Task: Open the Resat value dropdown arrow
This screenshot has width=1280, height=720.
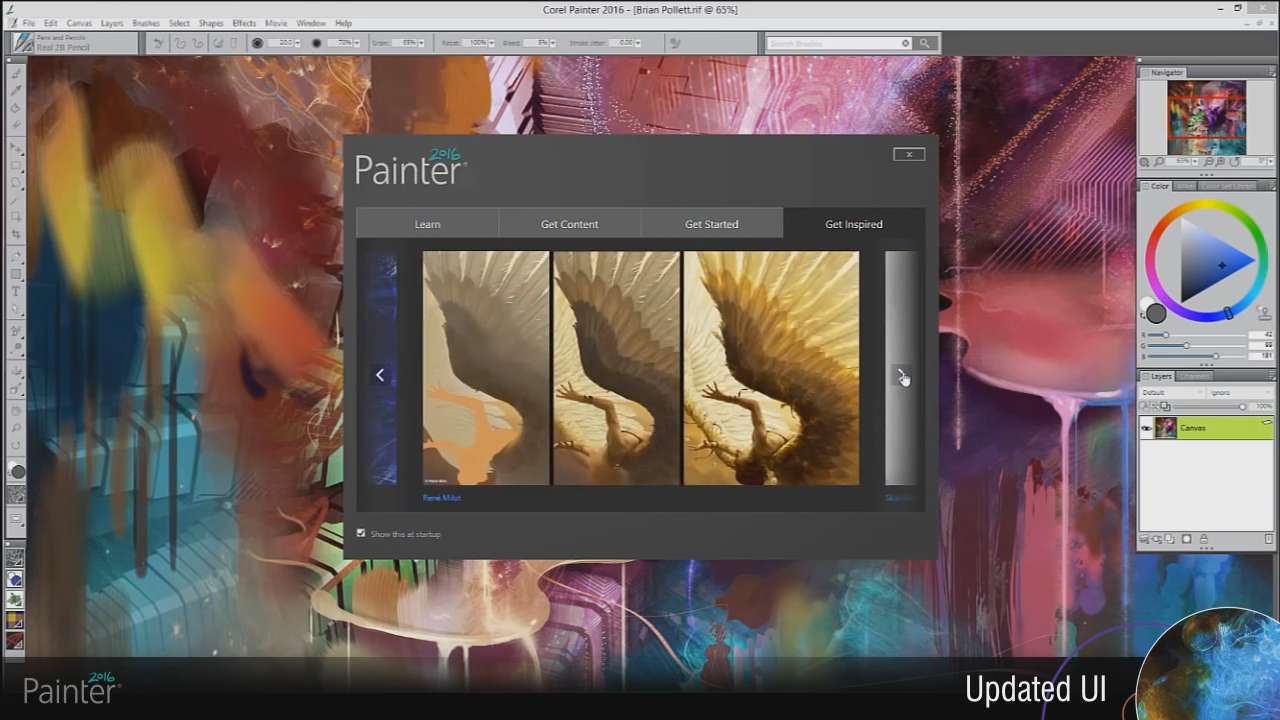Action: click(x=491, y=43)
